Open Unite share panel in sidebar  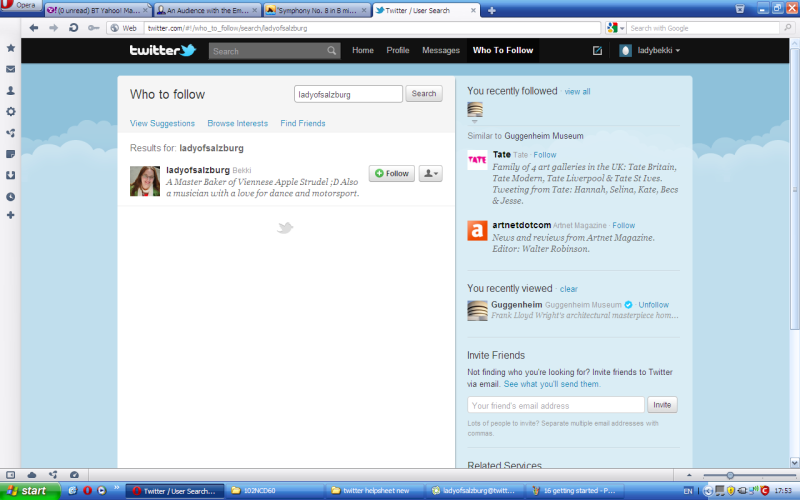10,133
